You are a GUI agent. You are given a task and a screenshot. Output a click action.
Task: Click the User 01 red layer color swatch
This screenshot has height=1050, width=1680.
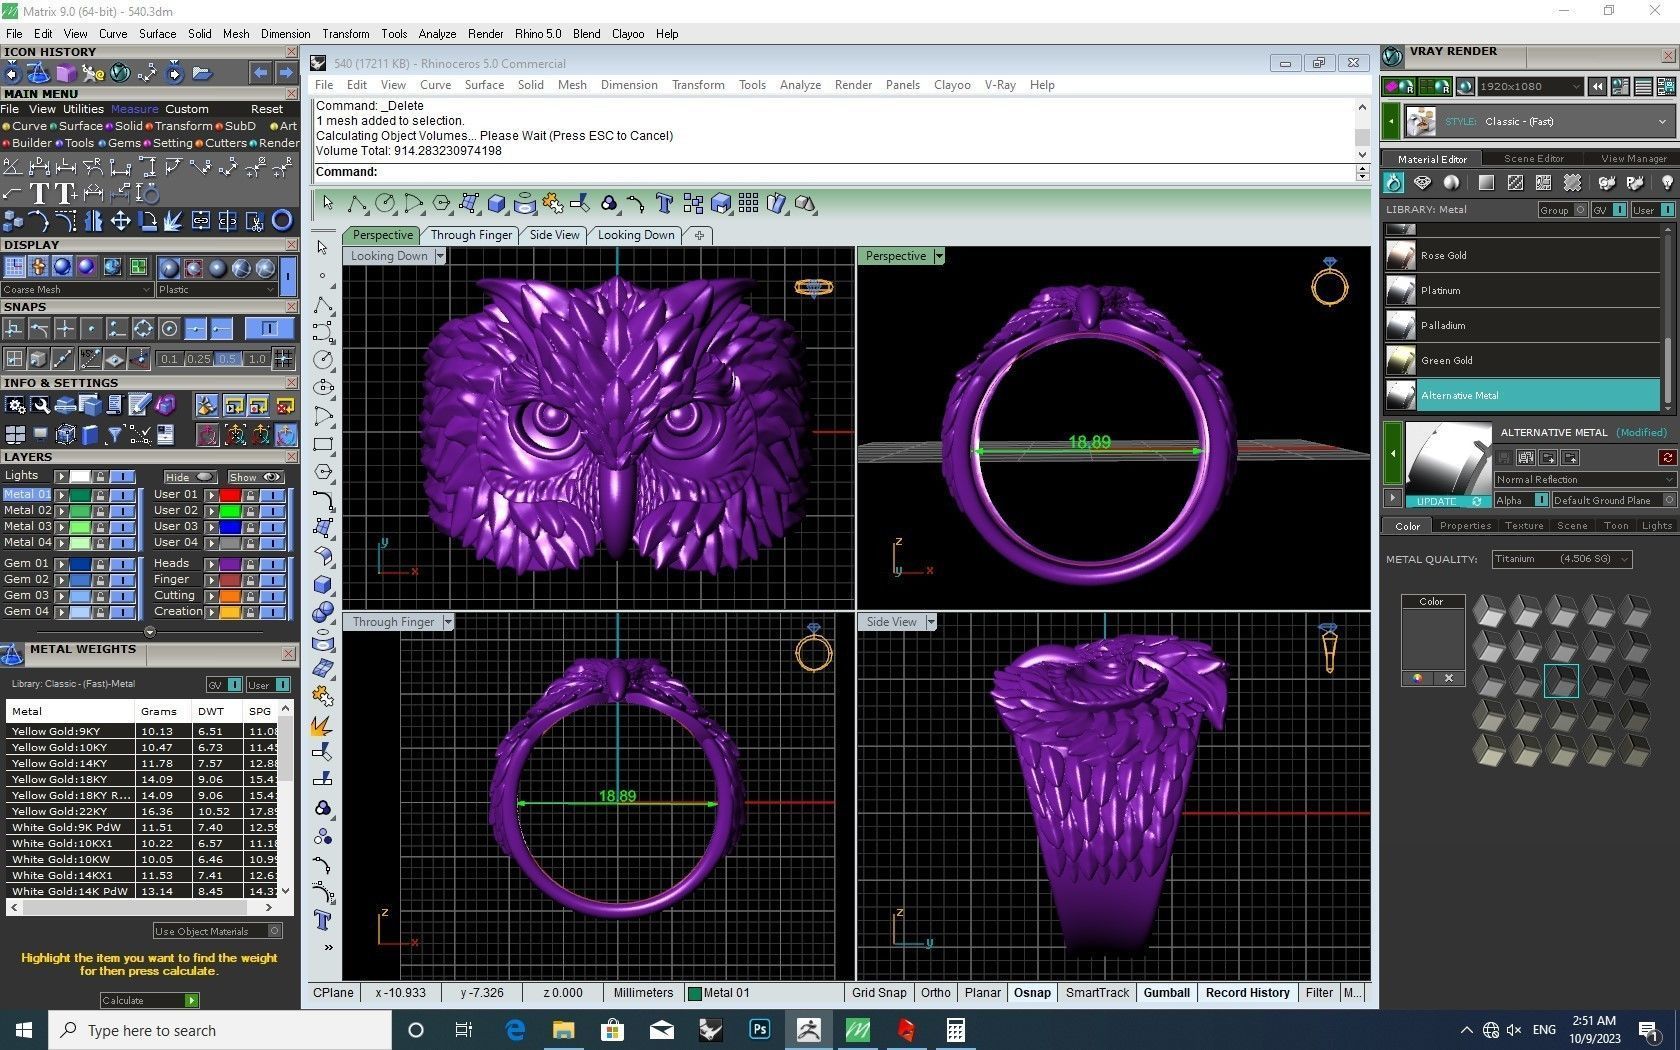point(230,494)
